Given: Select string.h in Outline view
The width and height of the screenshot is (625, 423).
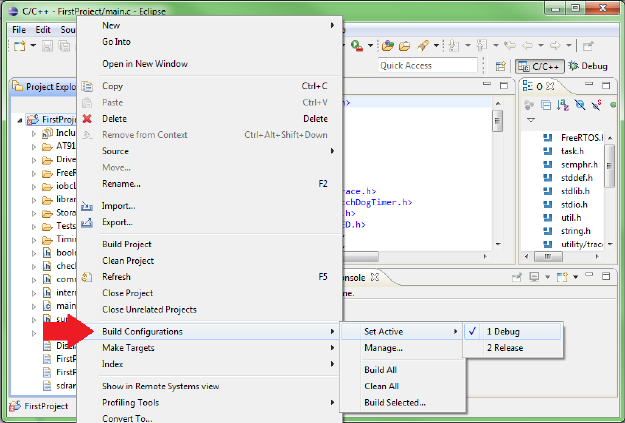Looking at the screenshot, I should [x=576, y=231].
